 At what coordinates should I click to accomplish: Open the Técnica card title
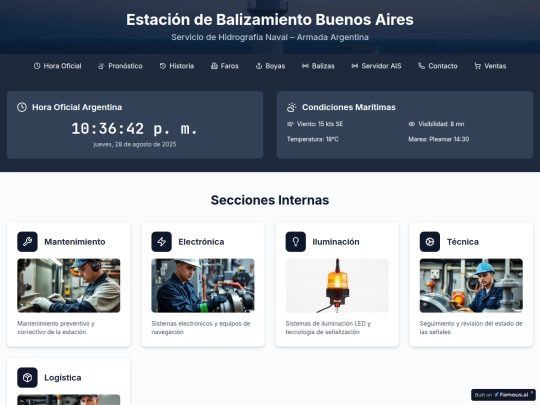pyautogui.click(x=463, y=242)
